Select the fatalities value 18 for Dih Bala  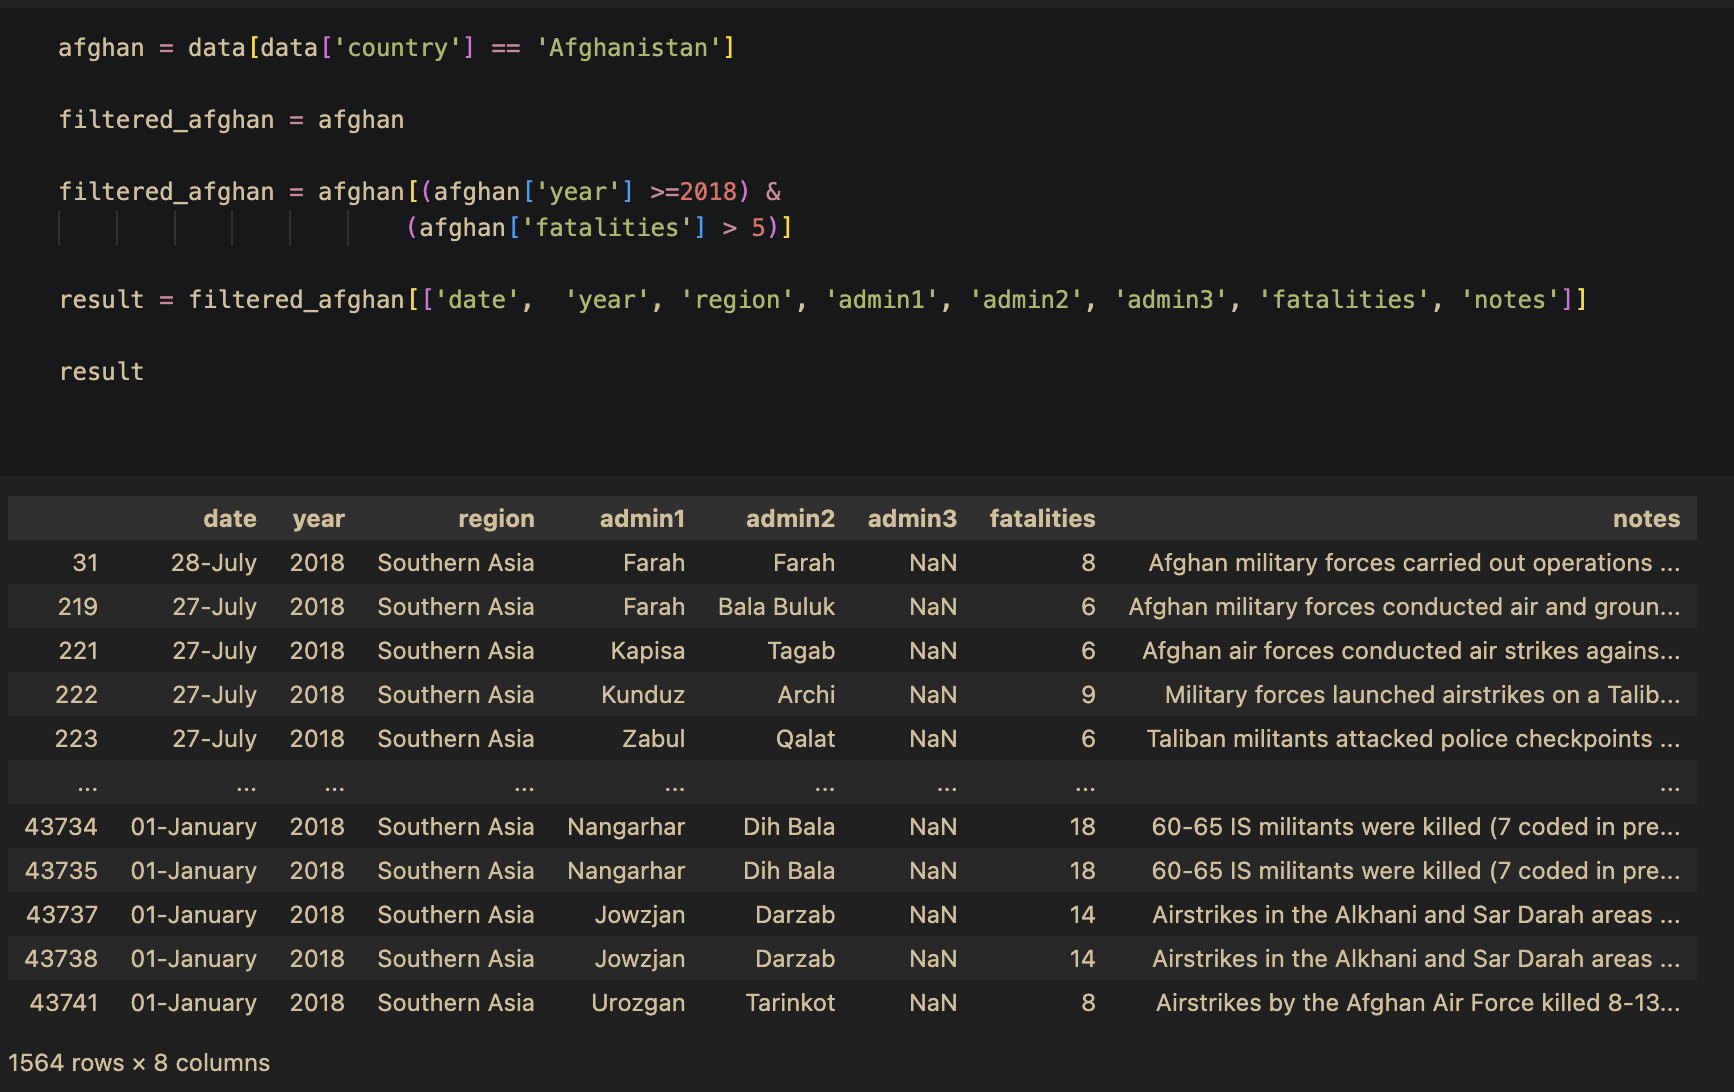(x=1083, y=826)
